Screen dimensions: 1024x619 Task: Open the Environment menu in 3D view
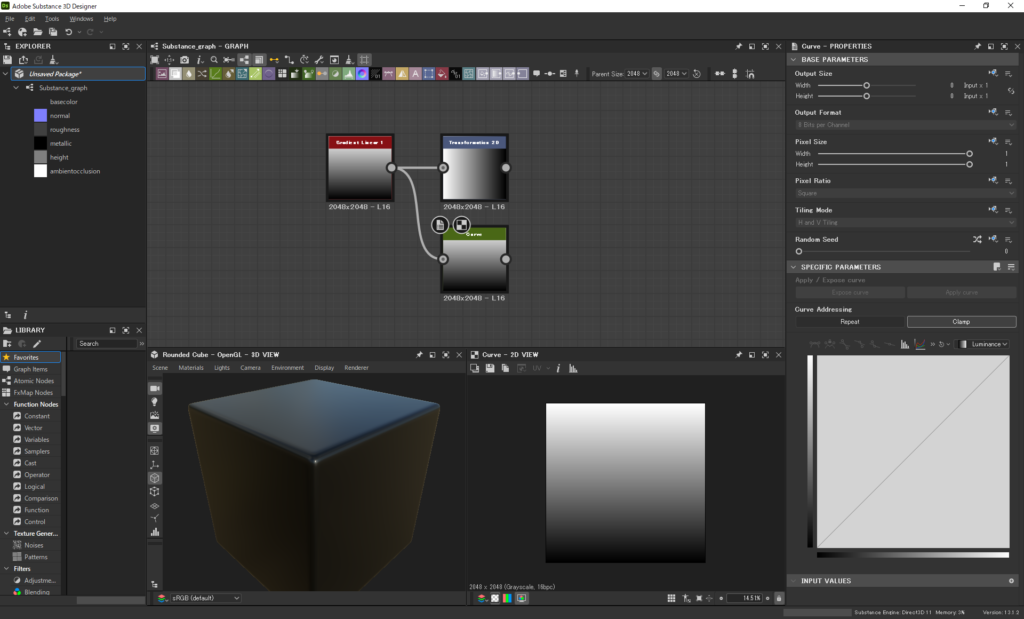click(x=287, y=368)
